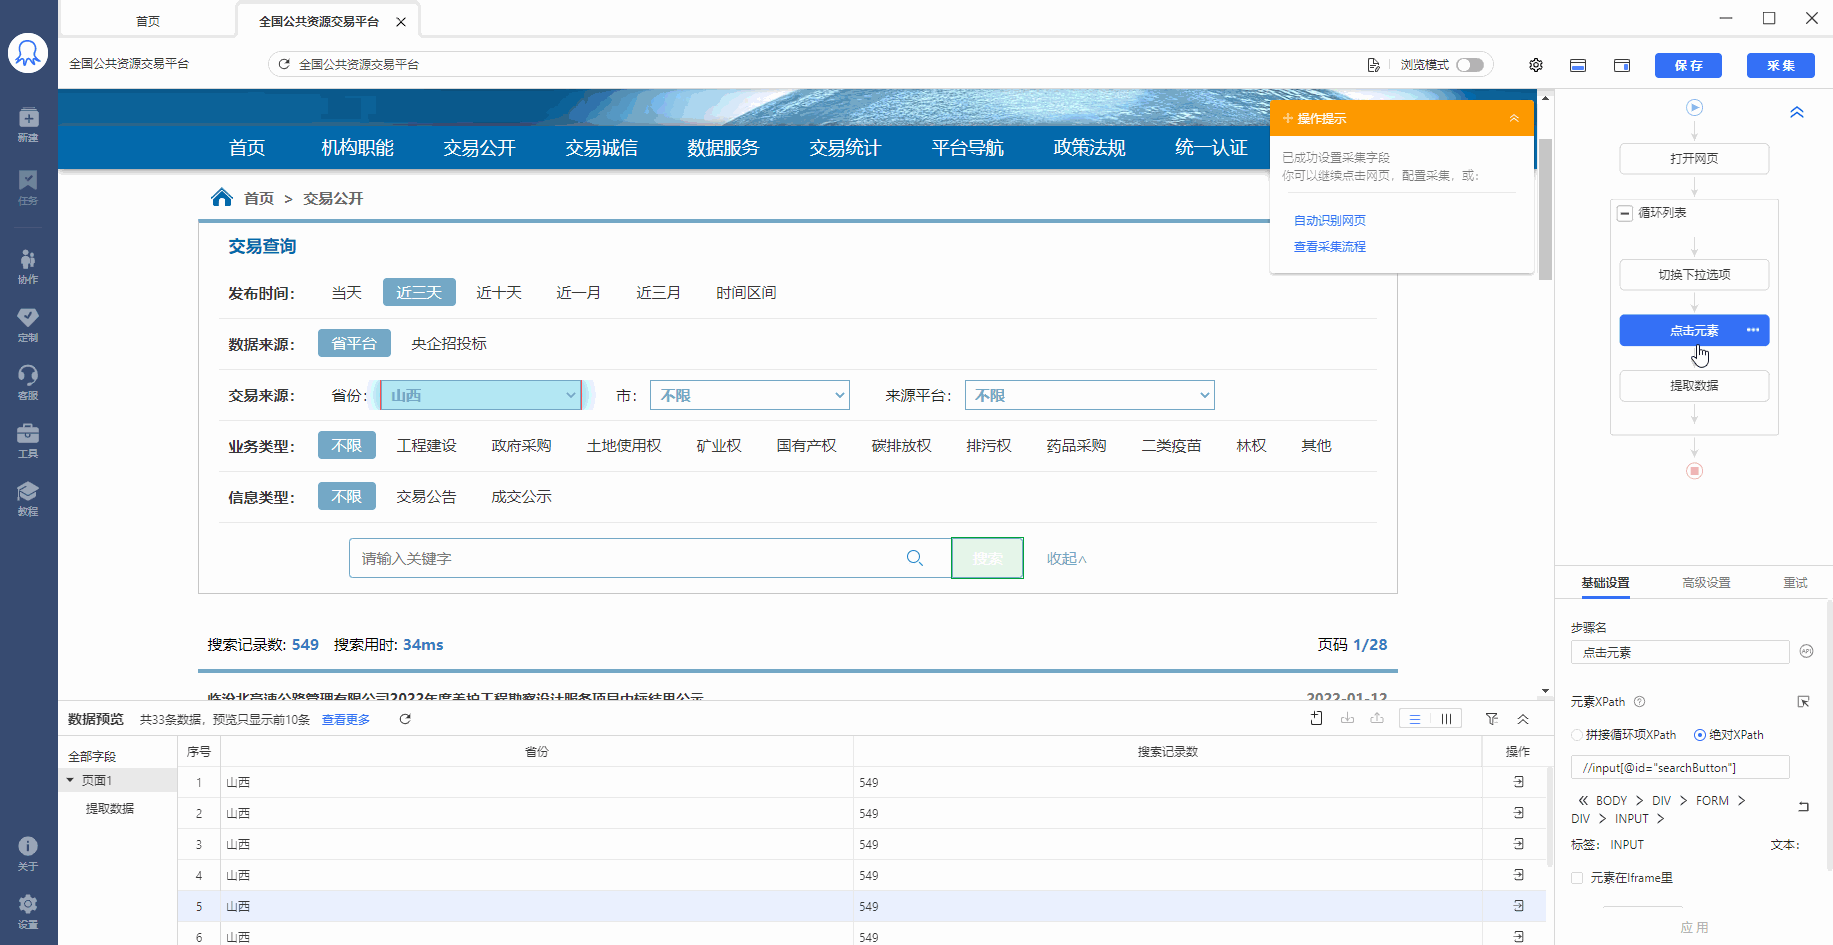This screenshot has width=1833, height=945.
Task: Click the API icon next to 步骤名
Action: 1806,651
